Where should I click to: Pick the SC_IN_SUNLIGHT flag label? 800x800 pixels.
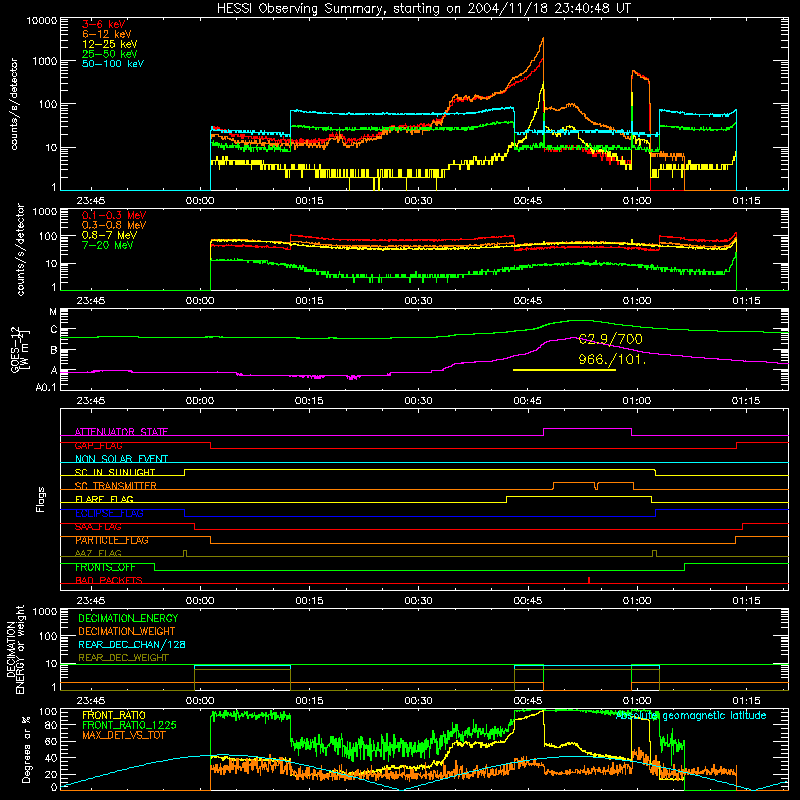pyautogui.click(x=115, y=472)
